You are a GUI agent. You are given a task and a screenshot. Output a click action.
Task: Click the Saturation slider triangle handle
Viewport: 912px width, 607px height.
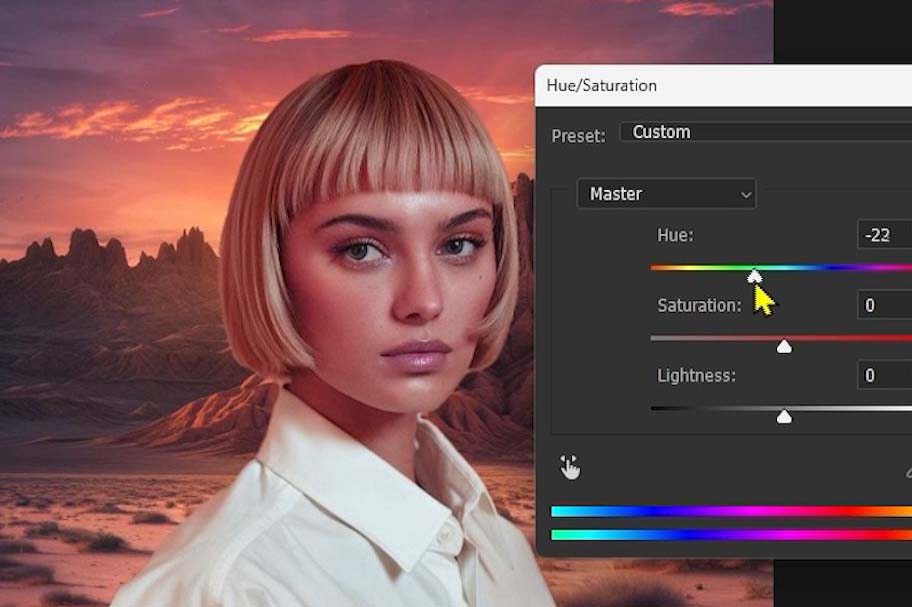[785, 346]
